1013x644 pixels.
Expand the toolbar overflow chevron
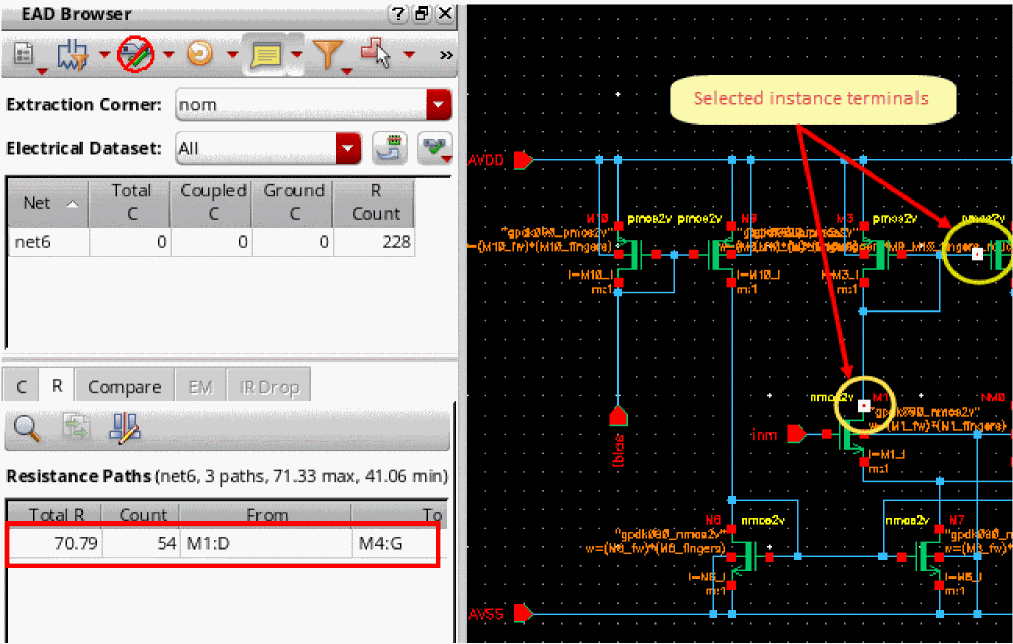pos(446,54)
